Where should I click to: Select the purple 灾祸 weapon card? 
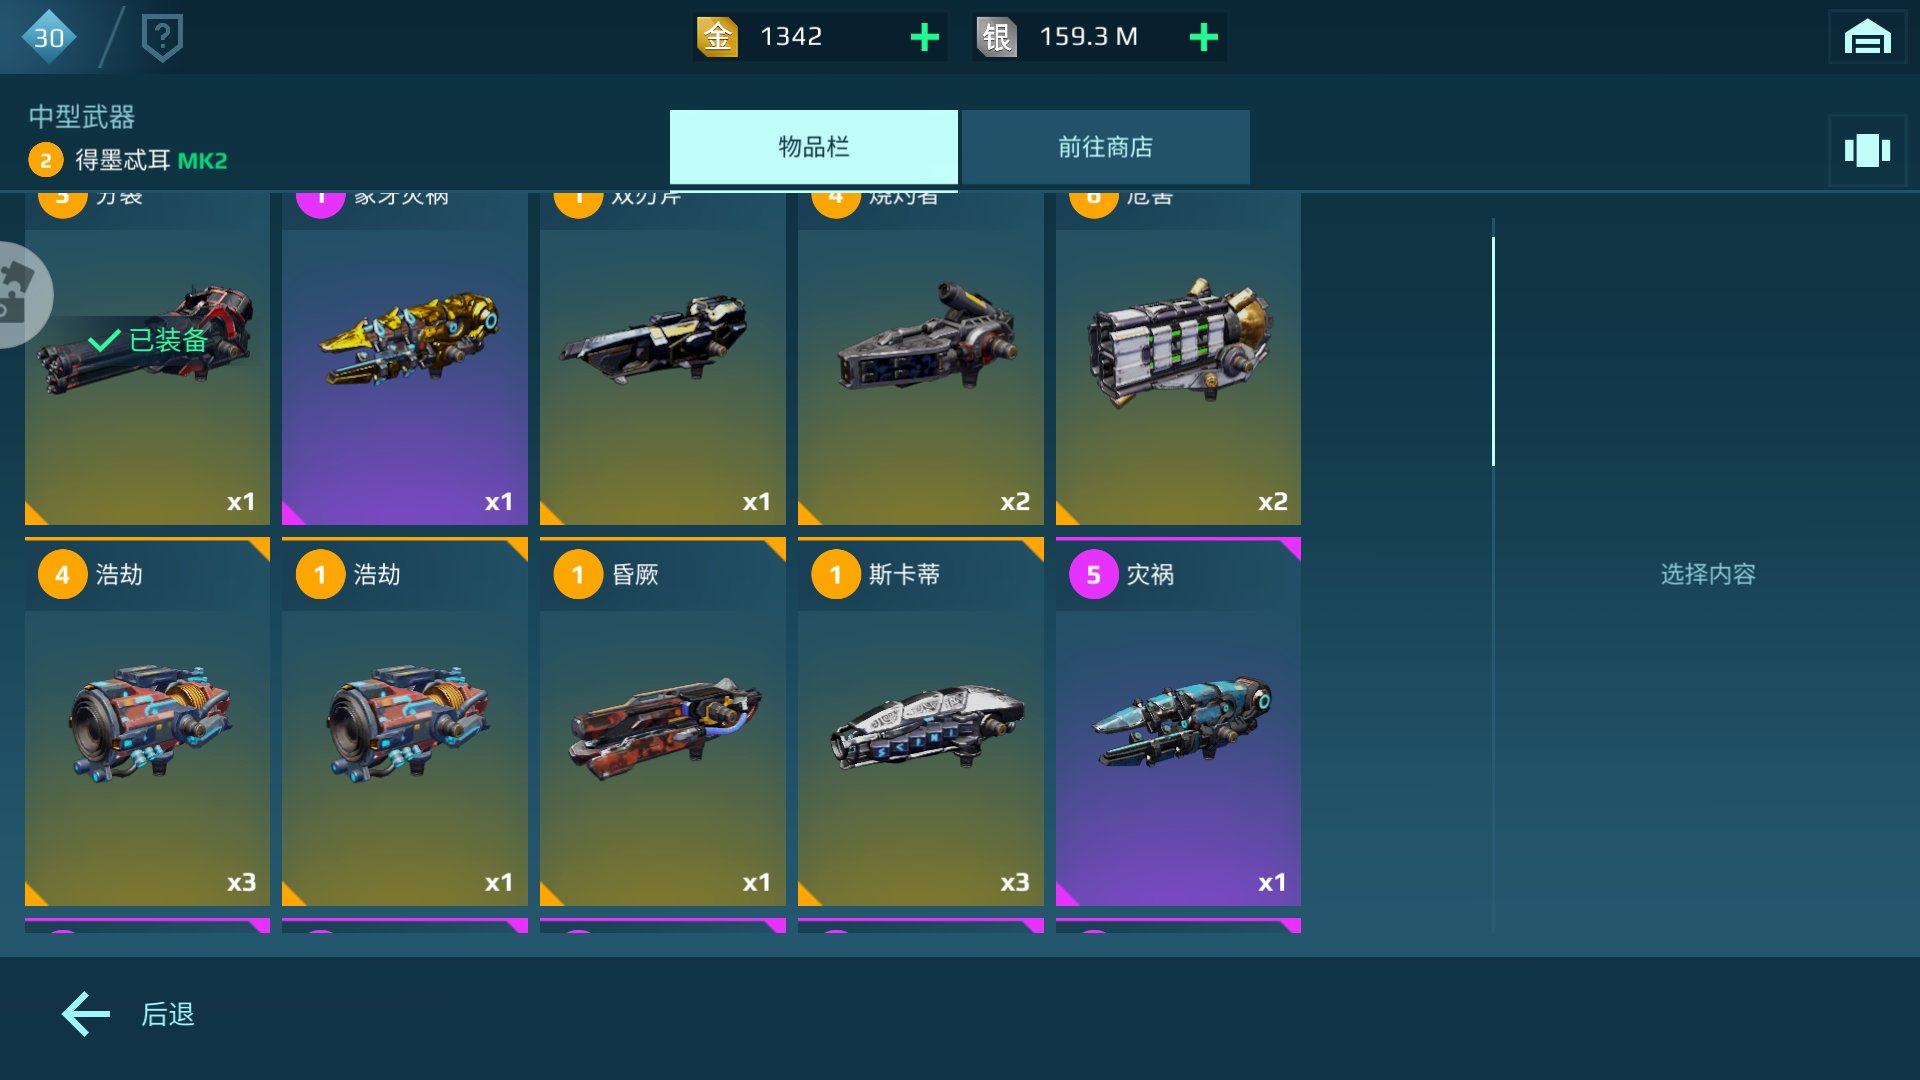1178,722
